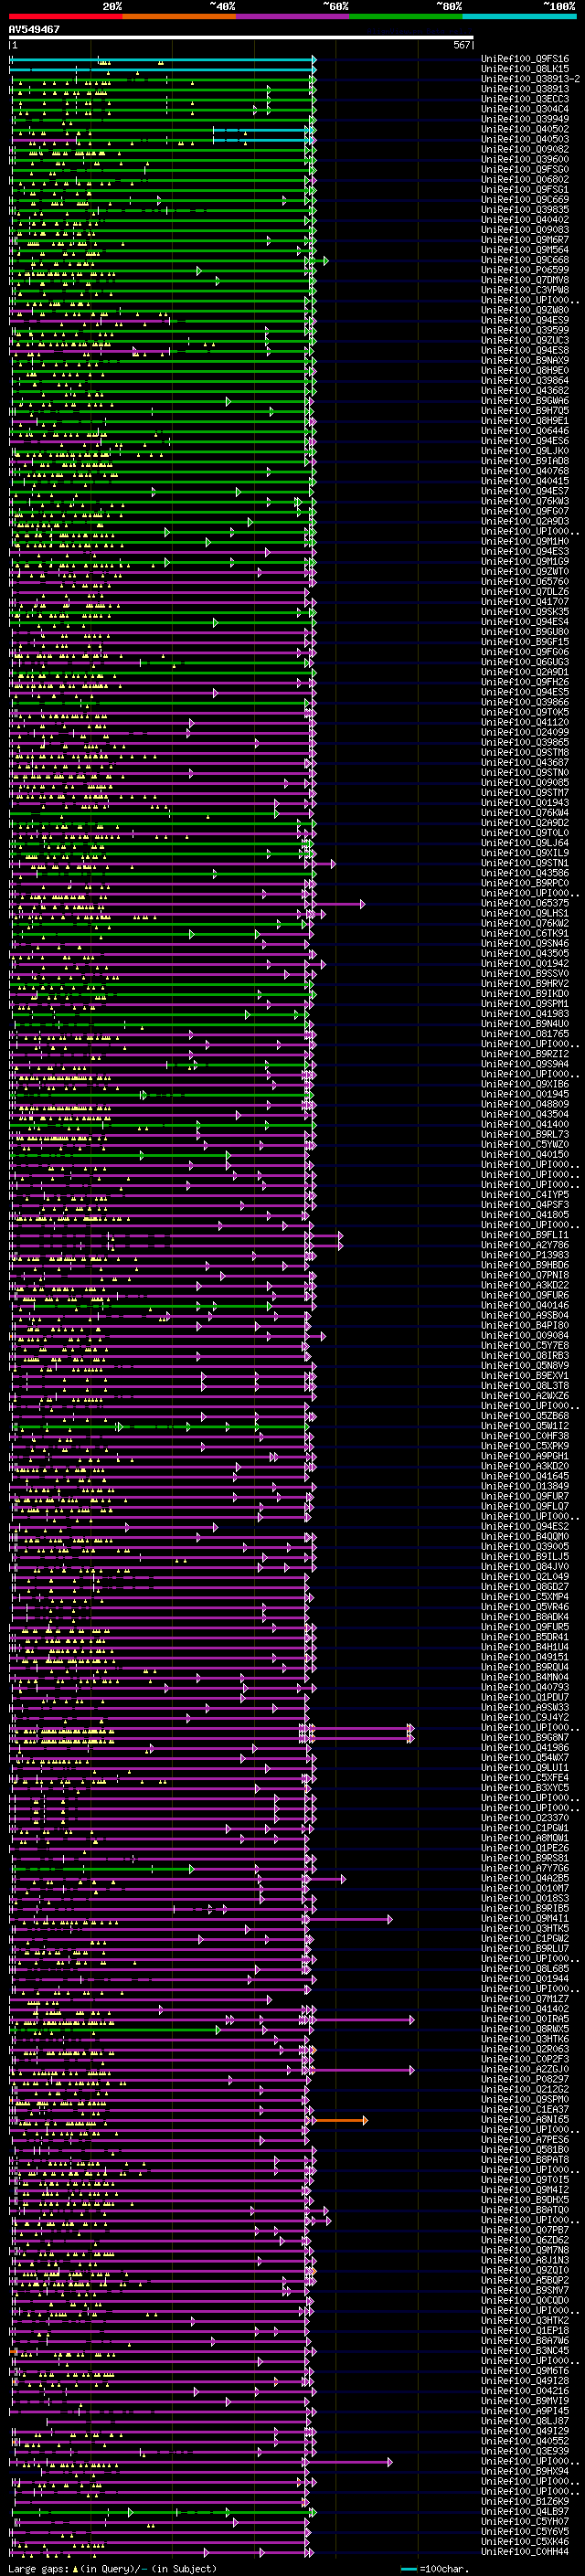Open the last hit UniRef100_C0HH44

(x=525, y=2550)
